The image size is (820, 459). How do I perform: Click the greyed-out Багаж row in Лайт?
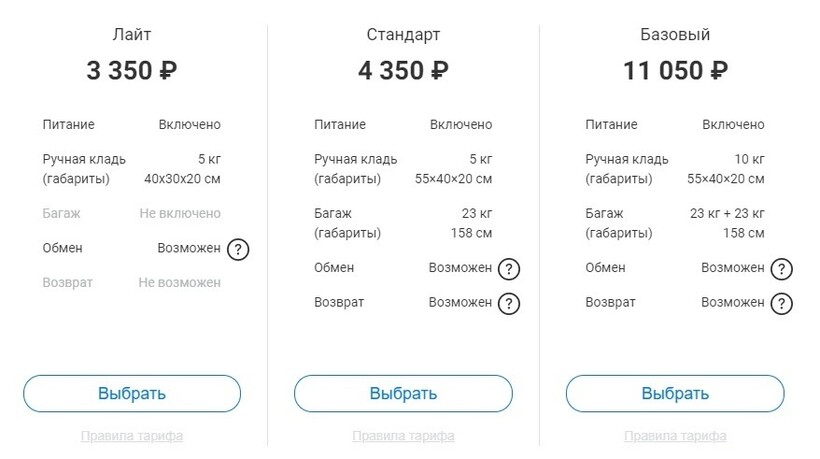(132, 214)
